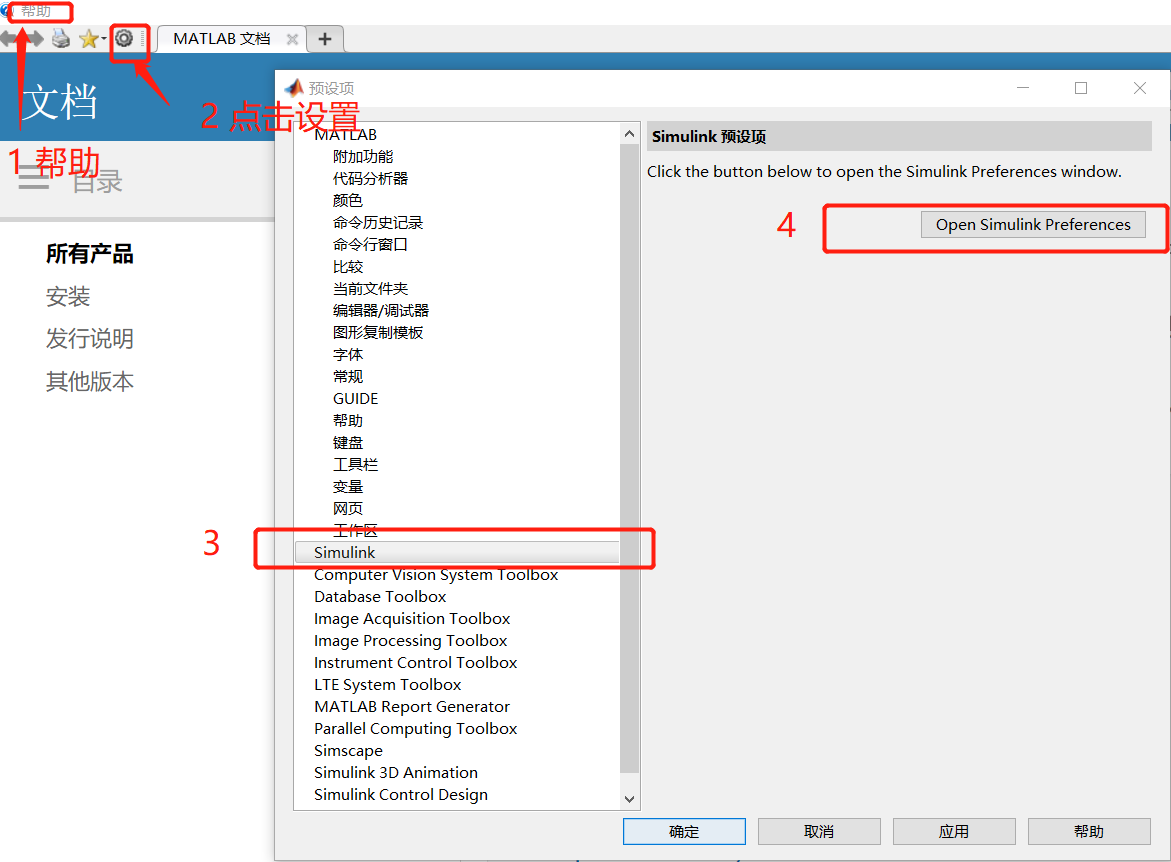Open the favorites star icon
This screenshot has width=1171, height=862.
88,38
